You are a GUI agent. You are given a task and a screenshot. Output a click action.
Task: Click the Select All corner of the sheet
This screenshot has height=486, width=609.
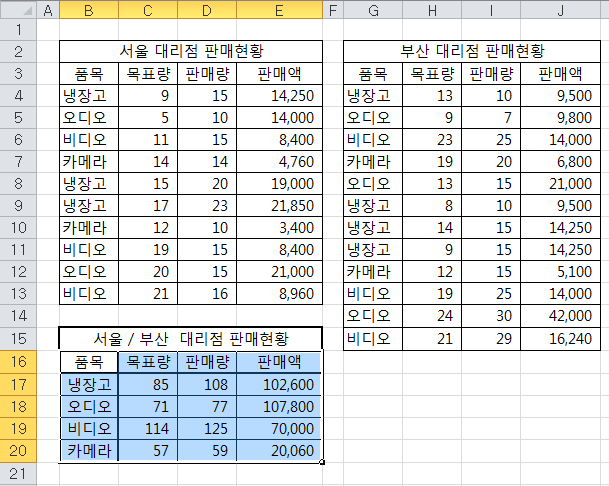[18, 9]
